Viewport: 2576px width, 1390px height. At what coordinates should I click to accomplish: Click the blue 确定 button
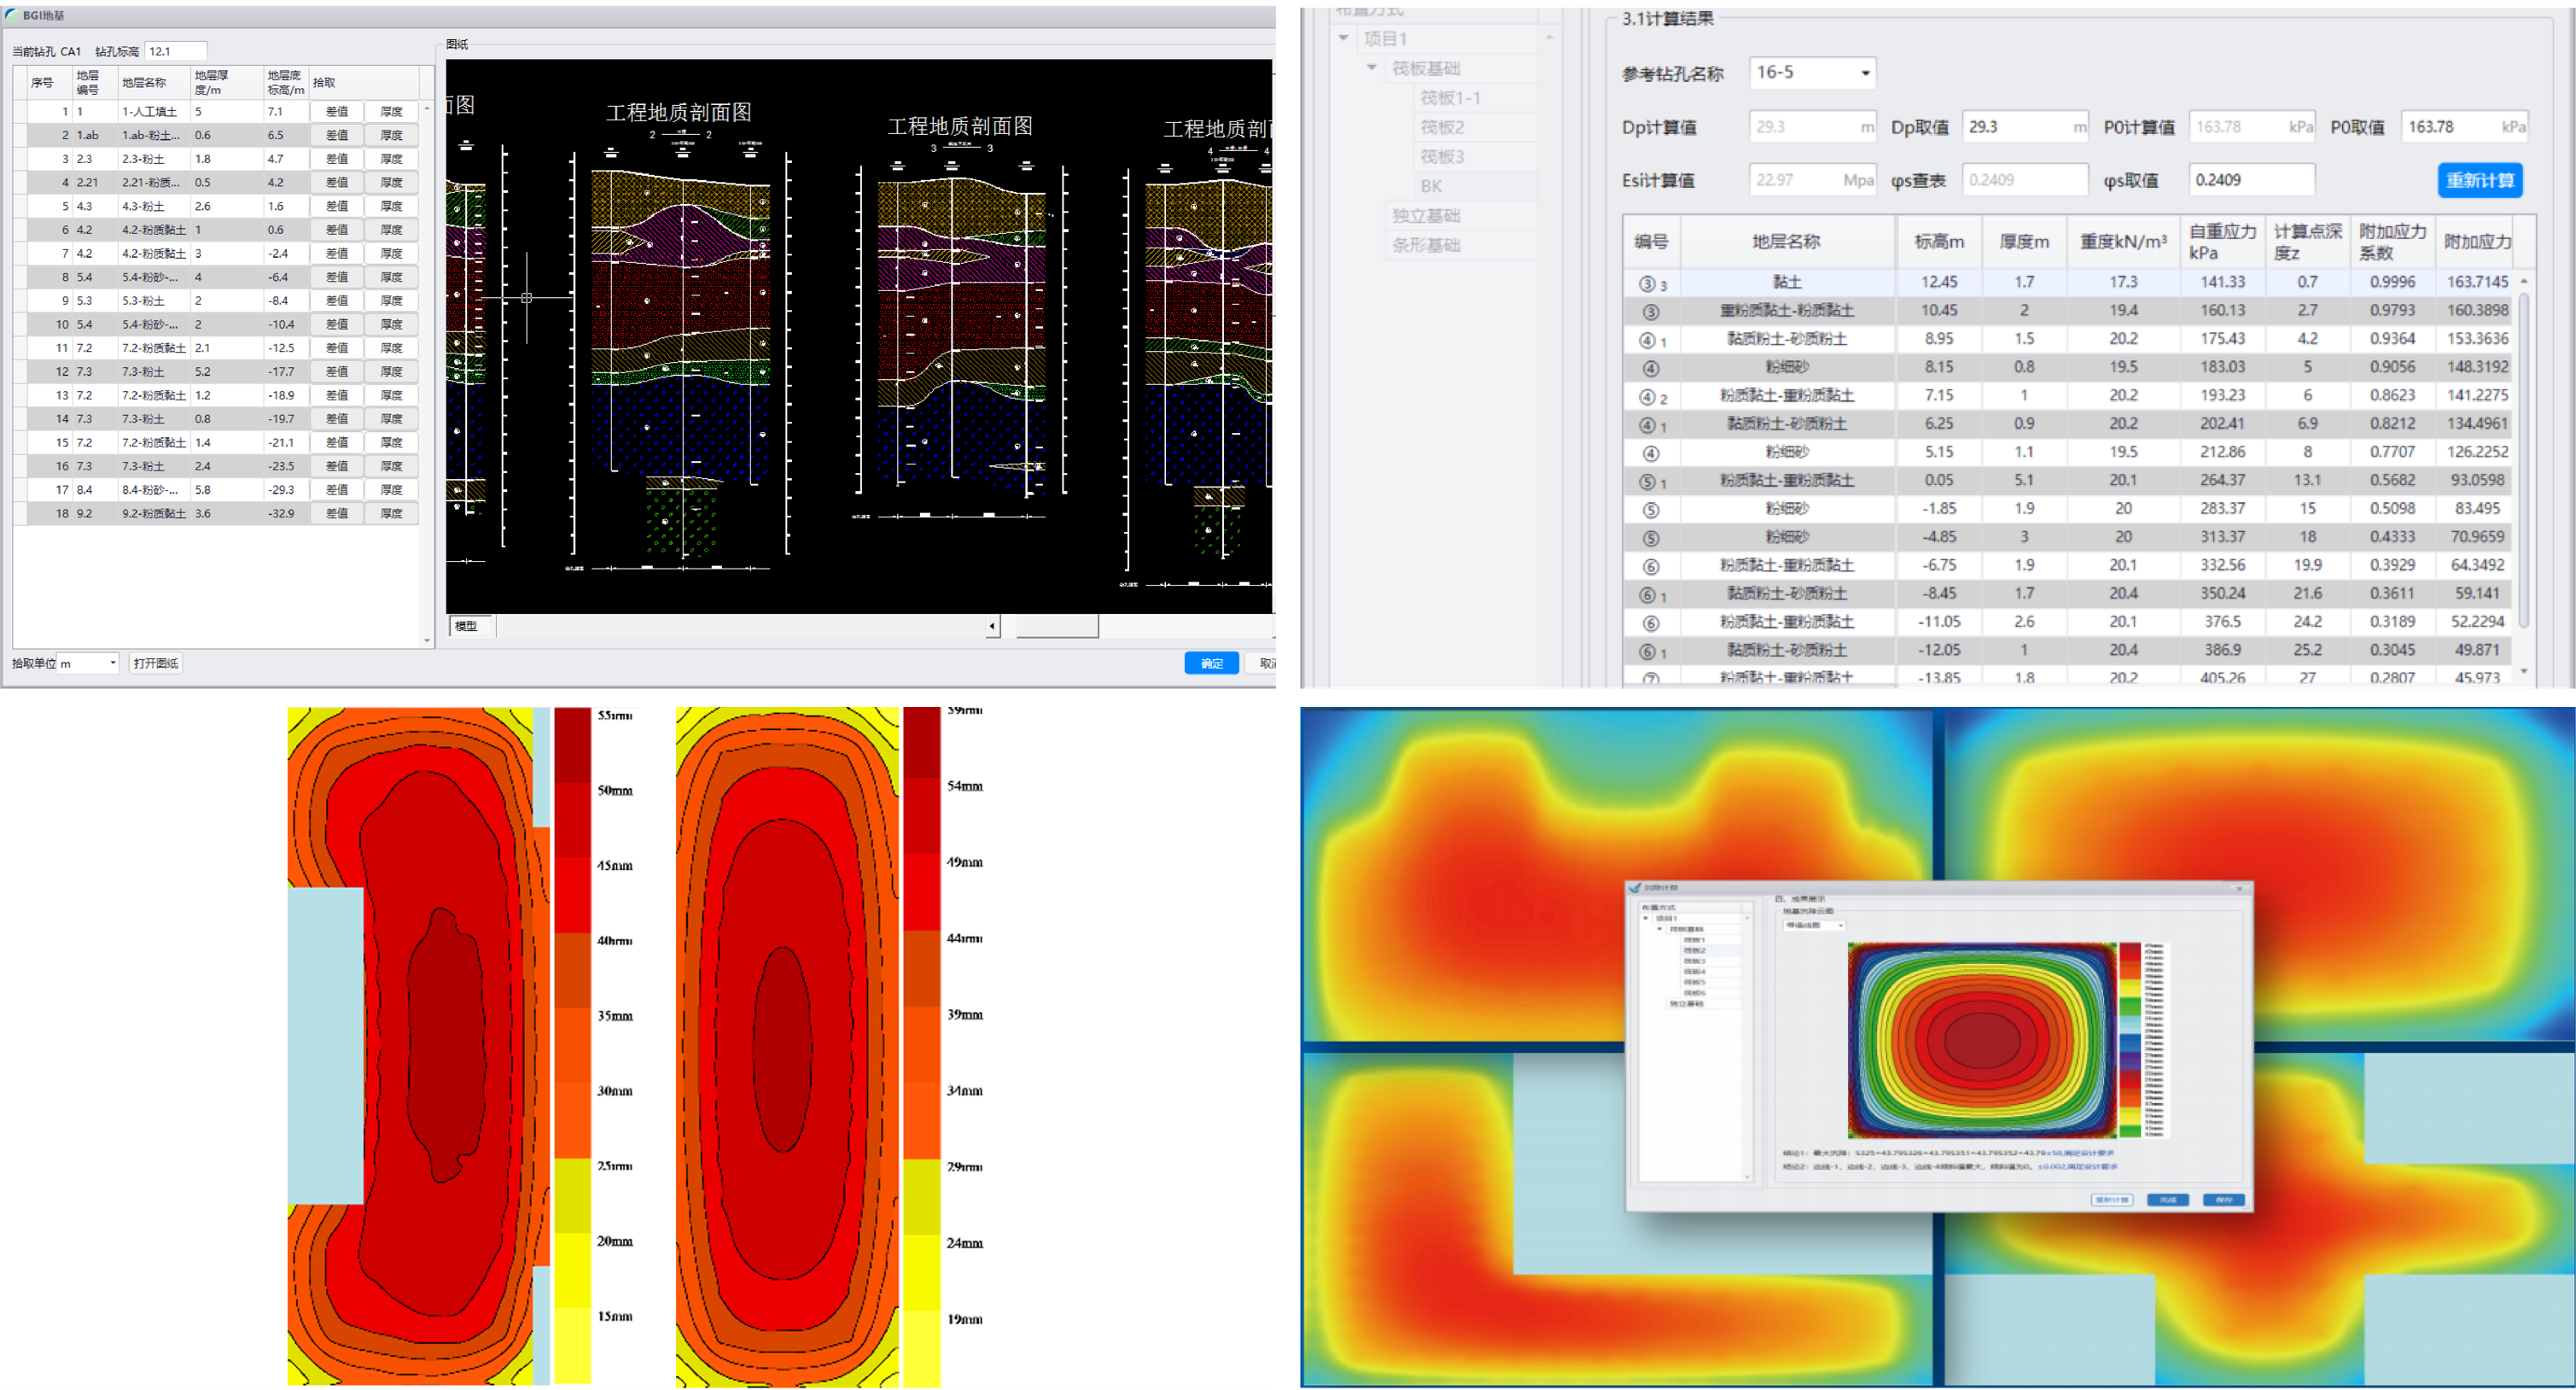(1211, 663)
